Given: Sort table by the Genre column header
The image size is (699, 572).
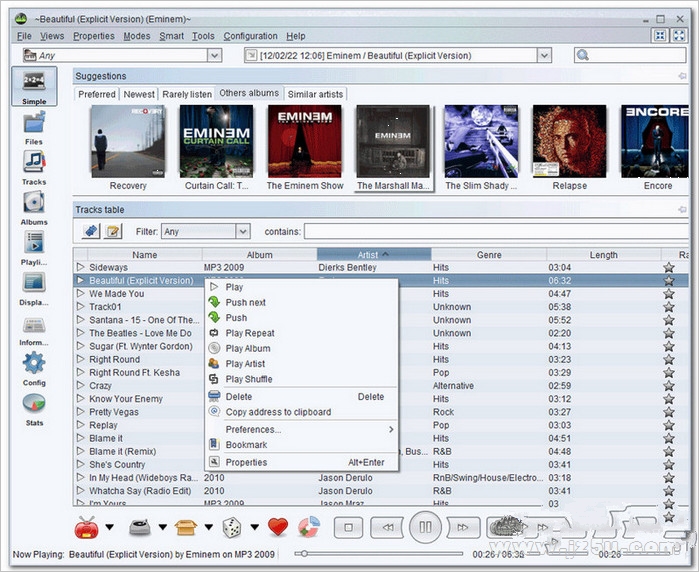Looking at the screenshot, I should (x=489, y=255).
